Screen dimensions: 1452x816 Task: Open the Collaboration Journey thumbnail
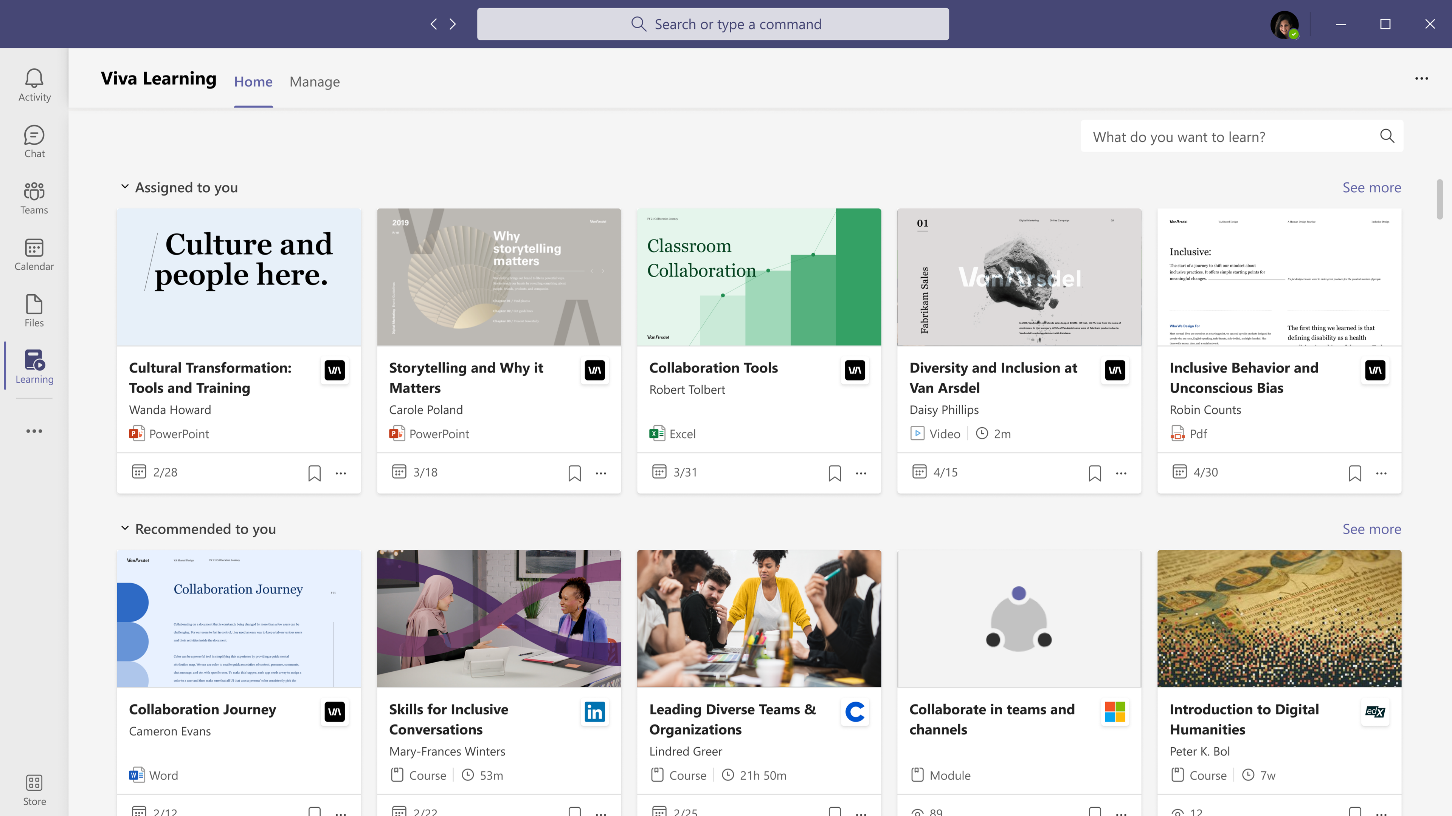coord(239,619)
